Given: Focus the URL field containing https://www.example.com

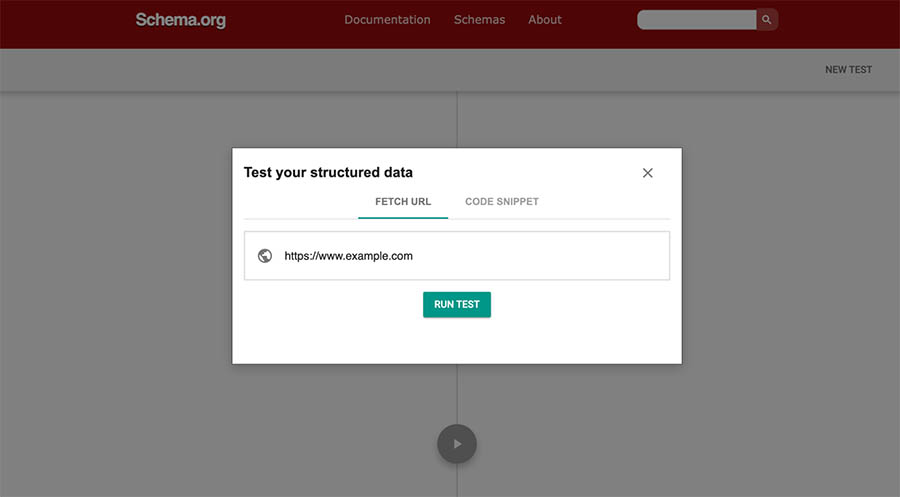Looking at the screenshot, I should click(x=470, y=256).
